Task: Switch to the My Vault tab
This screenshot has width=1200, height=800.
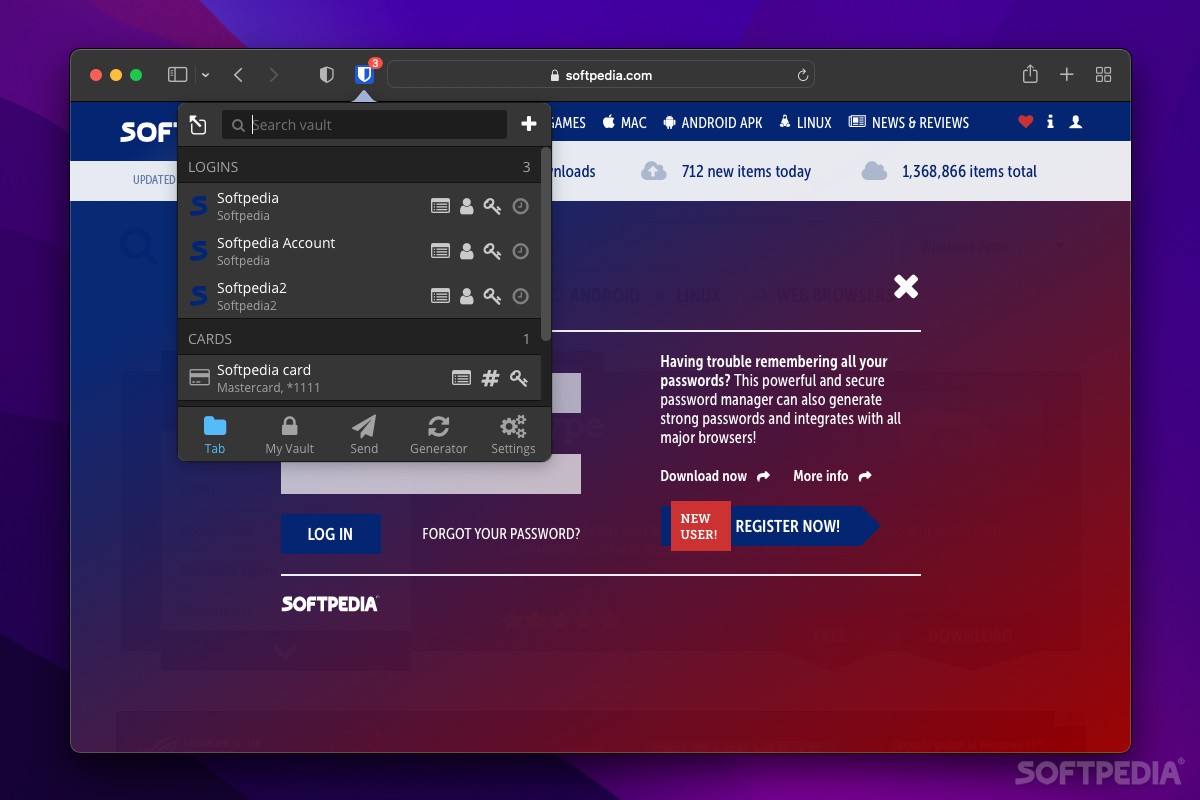Action: [288, 433]
